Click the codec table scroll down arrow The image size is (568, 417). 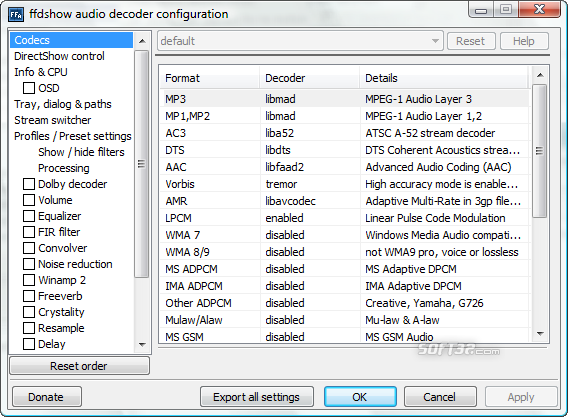coord(540,334)
